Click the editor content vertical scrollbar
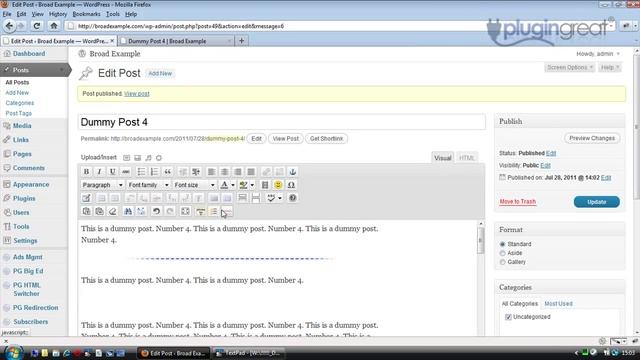 click(x=481, y=278)
